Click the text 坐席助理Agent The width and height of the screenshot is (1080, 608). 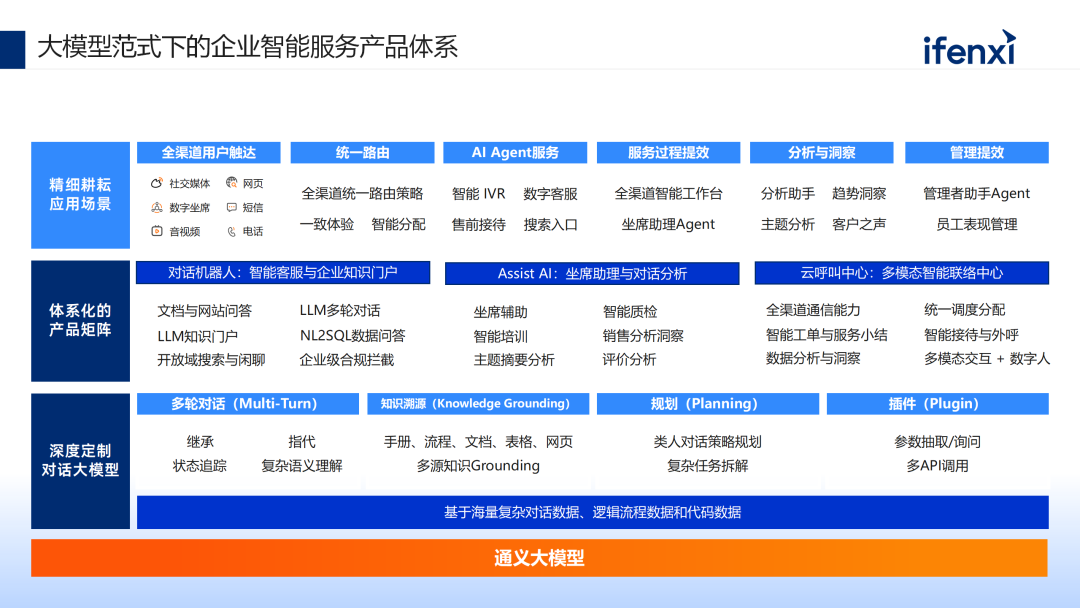[668, 224]
